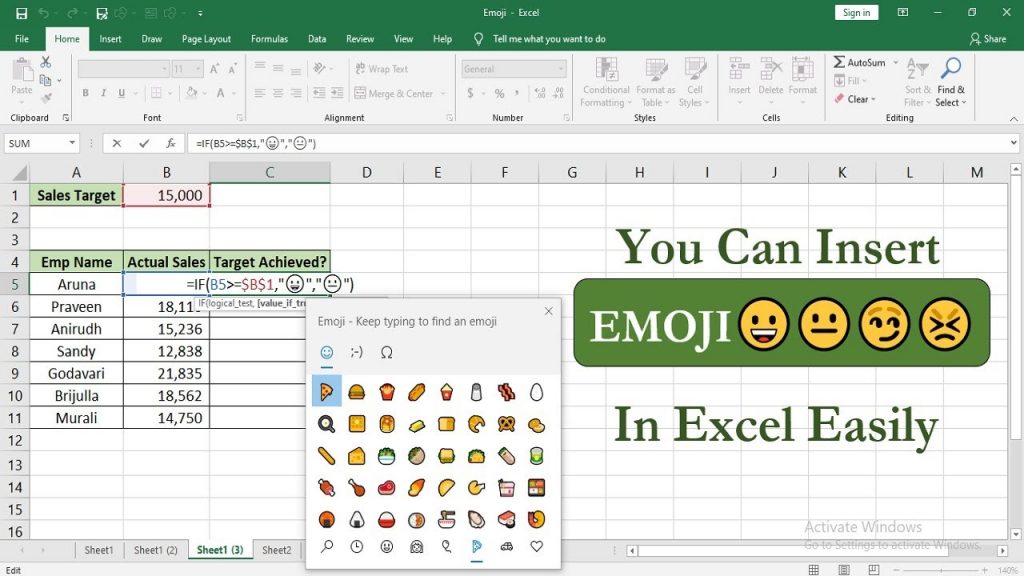This screenshot has height=576, width=1024.
Task: Confirm the formula with the checkmark icon
Action: pyautogui.click(x=145, y=144)
